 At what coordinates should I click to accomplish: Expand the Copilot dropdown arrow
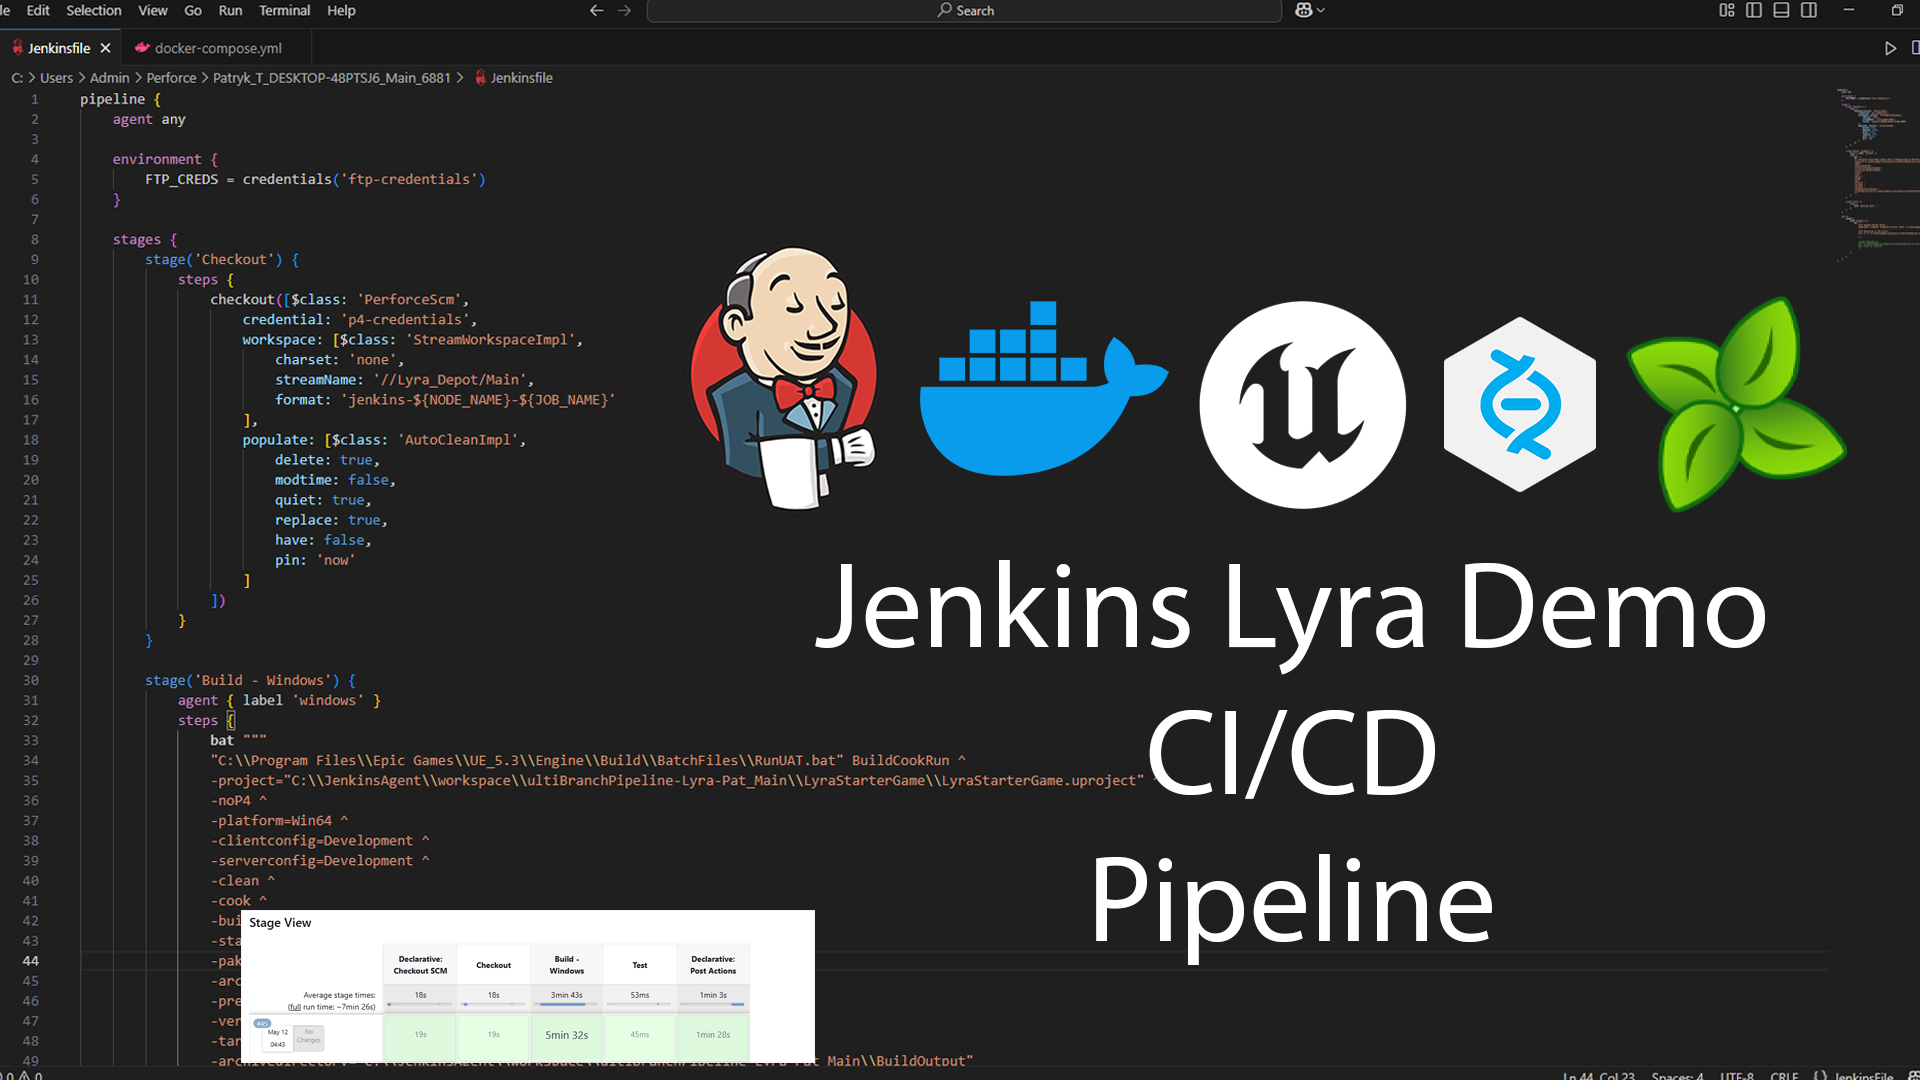tap(1321, 10)
